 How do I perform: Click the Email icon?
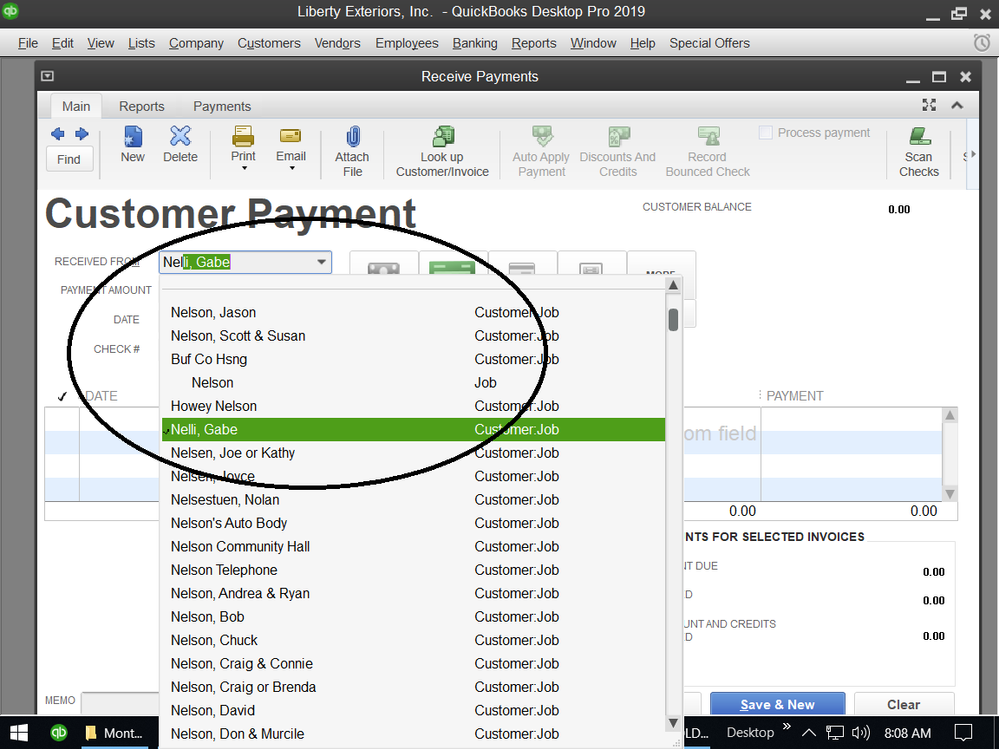291,136
